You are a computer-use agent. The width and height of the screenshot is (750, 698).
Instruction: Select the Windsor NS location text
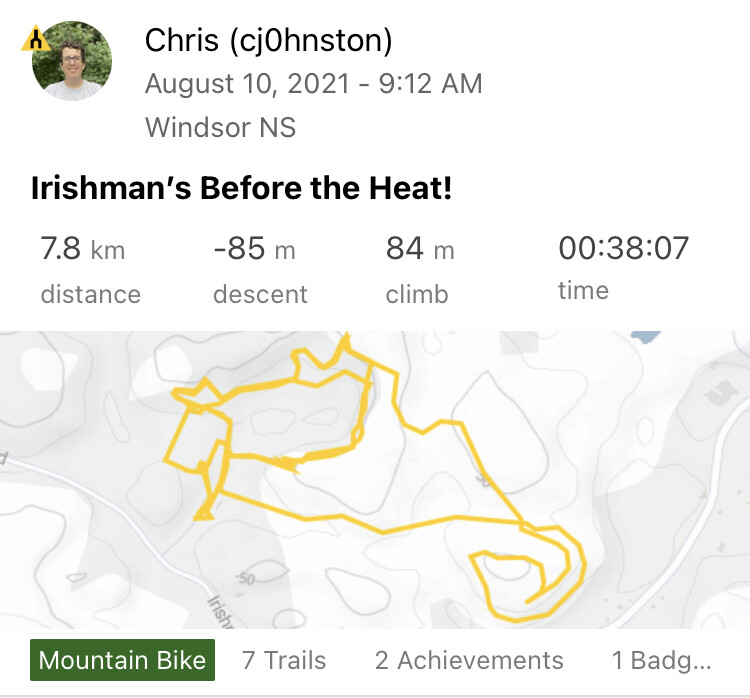click(220, 127)
